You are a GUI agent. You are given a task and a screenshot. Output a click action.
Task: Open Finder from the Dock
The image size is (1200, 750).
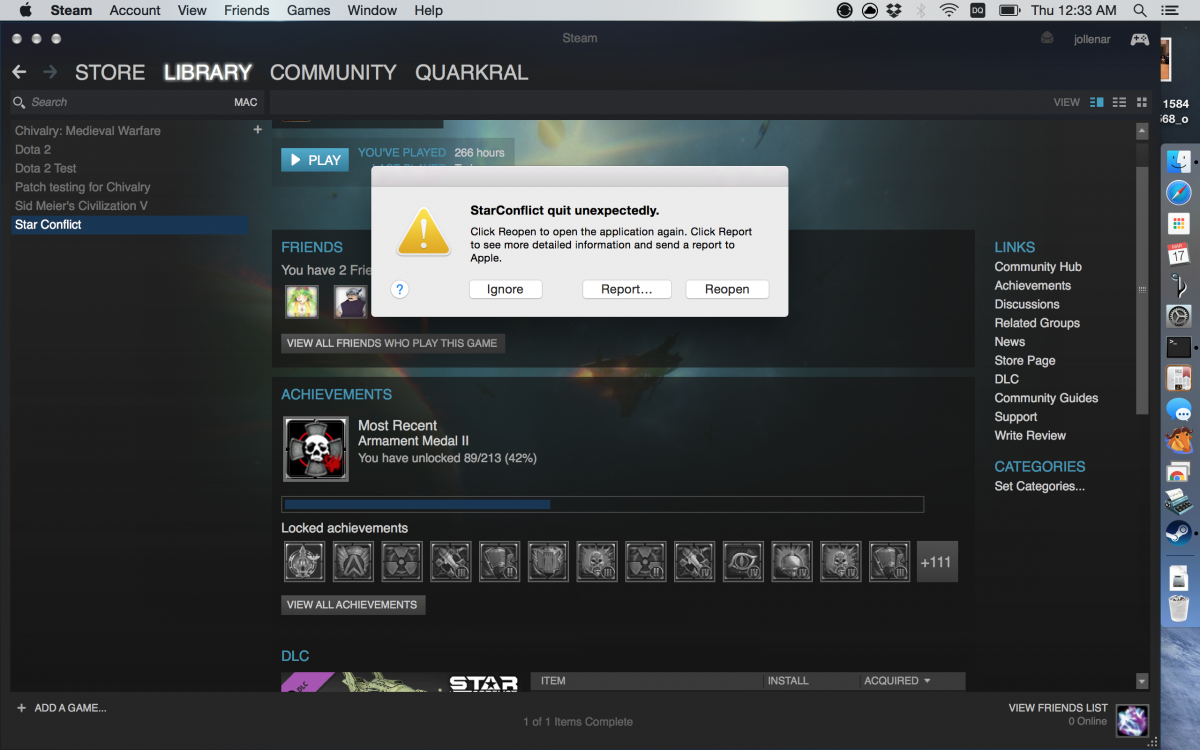click(x=1180, y=161)
